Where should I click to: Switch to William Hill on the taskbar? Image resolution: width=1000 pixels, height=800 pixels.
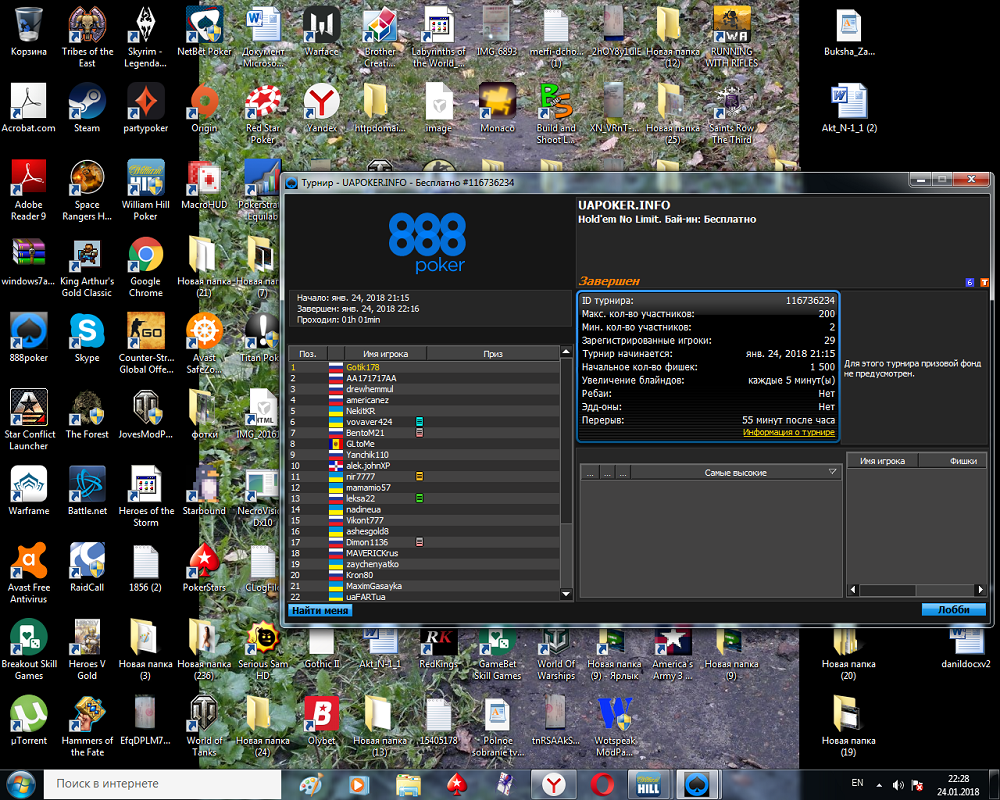[649, 785]
